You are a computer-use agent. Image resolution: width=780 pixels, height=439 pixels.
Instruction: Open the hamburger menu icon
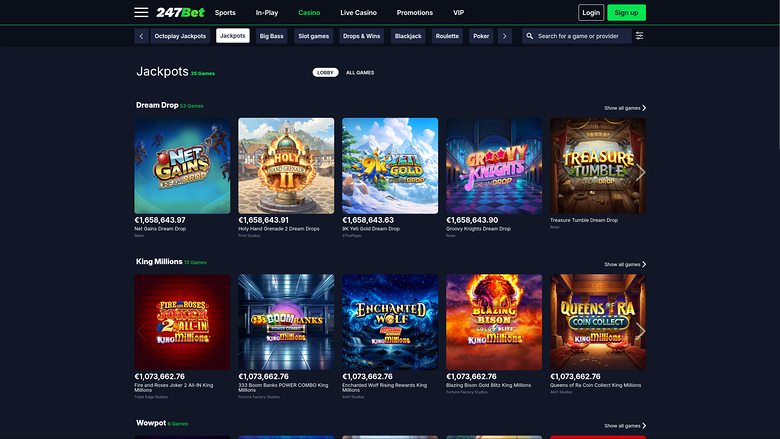click(x=141, y=12)
